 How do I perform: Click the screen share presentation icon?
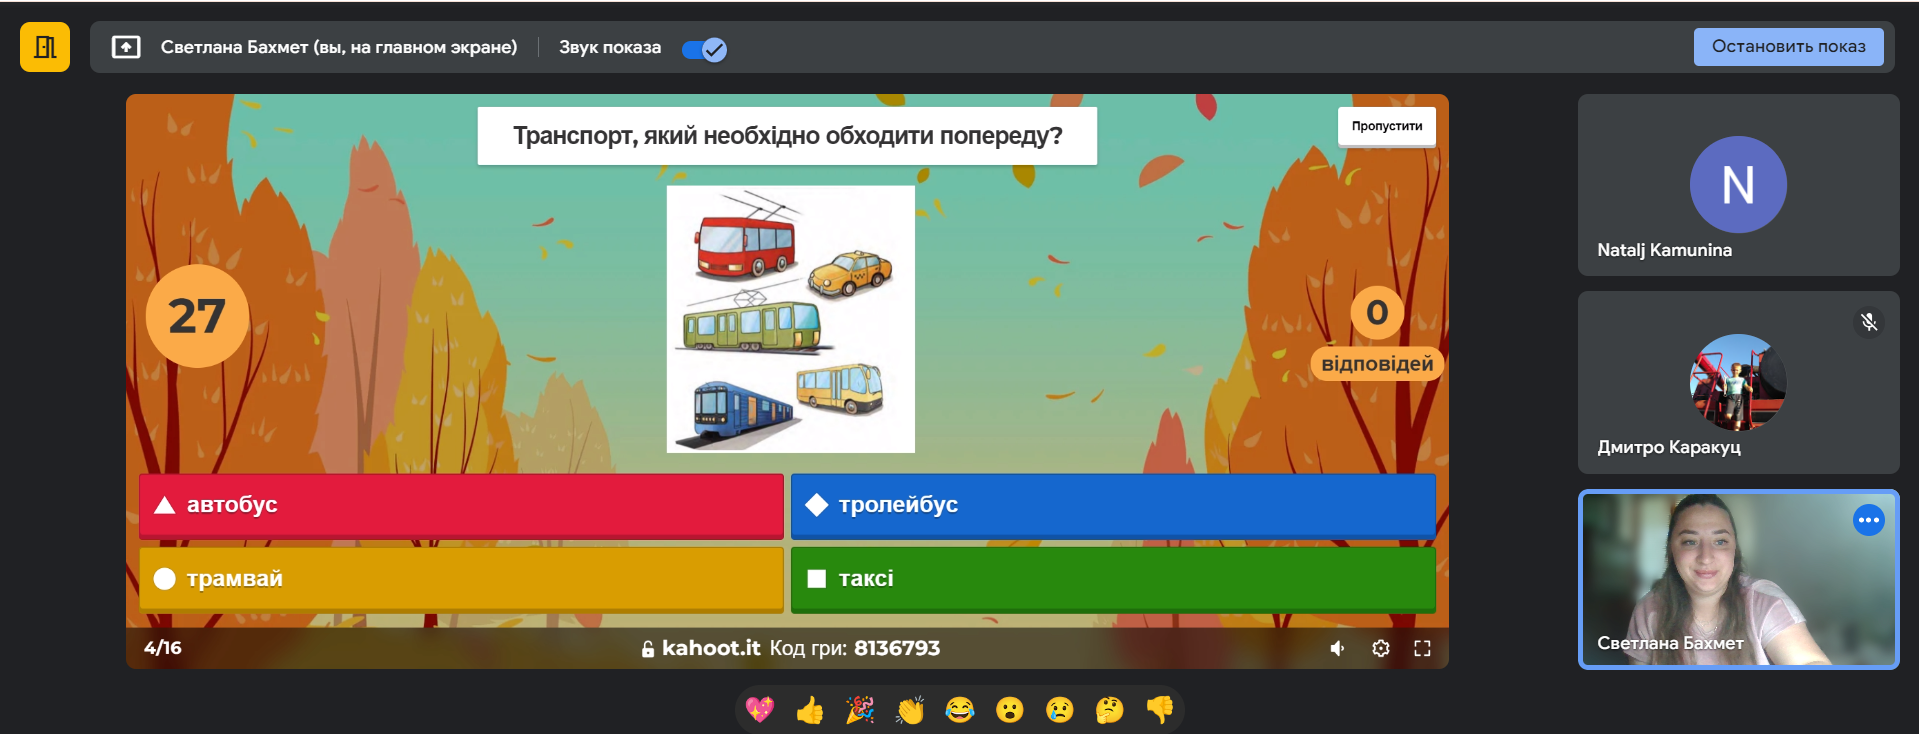(x=126, y=47)
